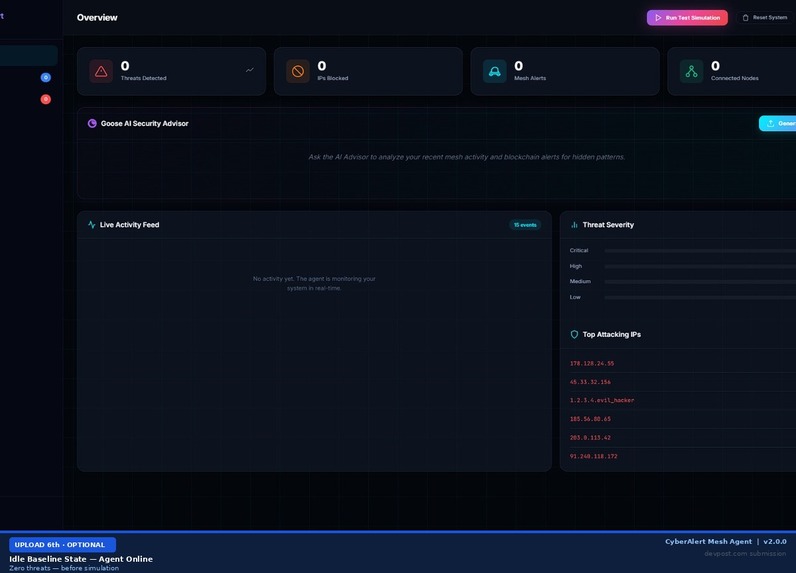Click the Connected Nodes label

[735, 78]
